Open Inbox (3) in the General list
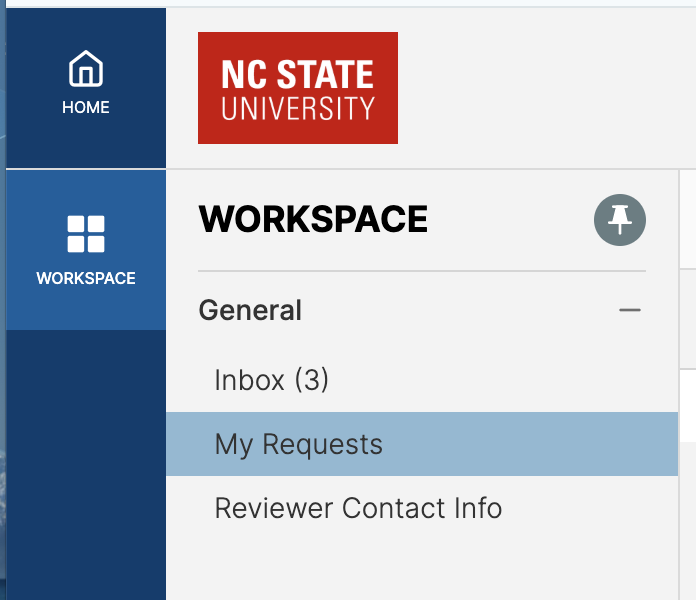 (271, 380)
